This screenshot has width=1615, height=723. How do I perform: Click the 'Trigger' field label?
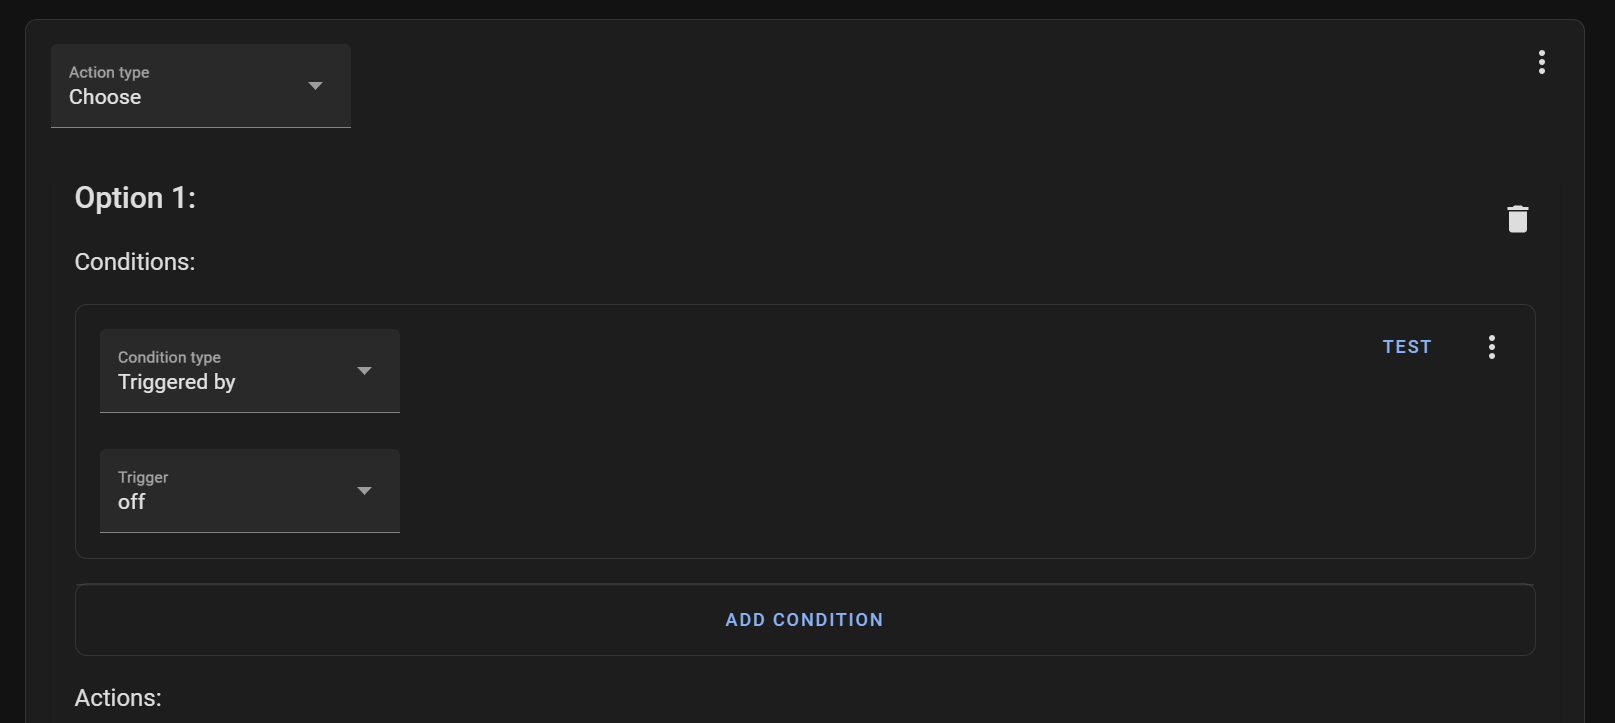point(143,477)
